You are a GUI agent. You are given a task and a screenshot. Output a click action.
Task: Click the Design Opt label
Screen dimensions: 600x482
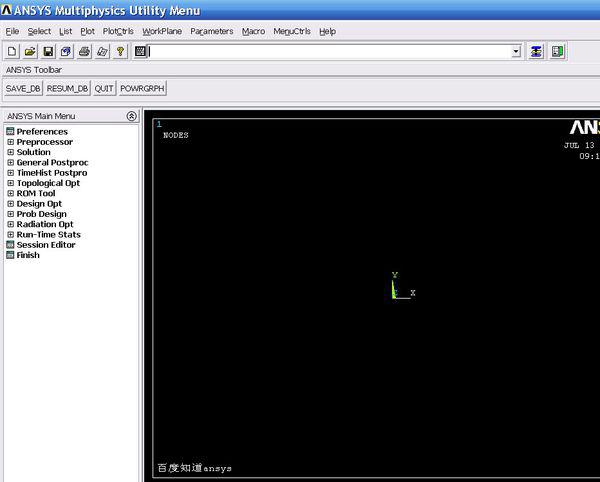click(x=39, y=204)
